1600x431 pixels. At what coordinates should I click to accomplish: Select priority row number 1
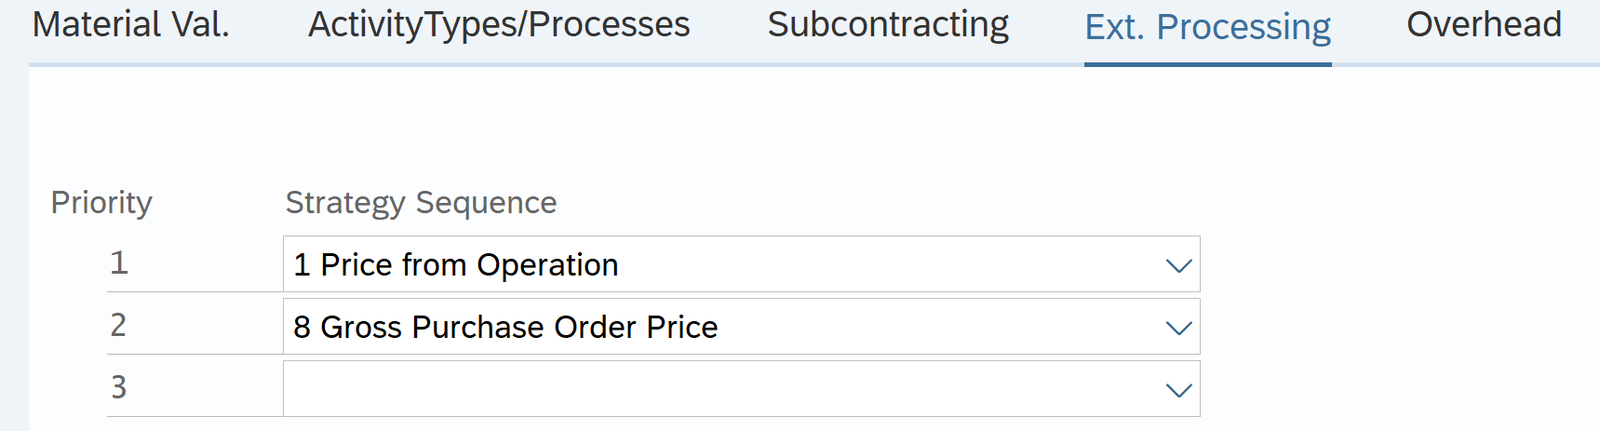click(119, 263)
